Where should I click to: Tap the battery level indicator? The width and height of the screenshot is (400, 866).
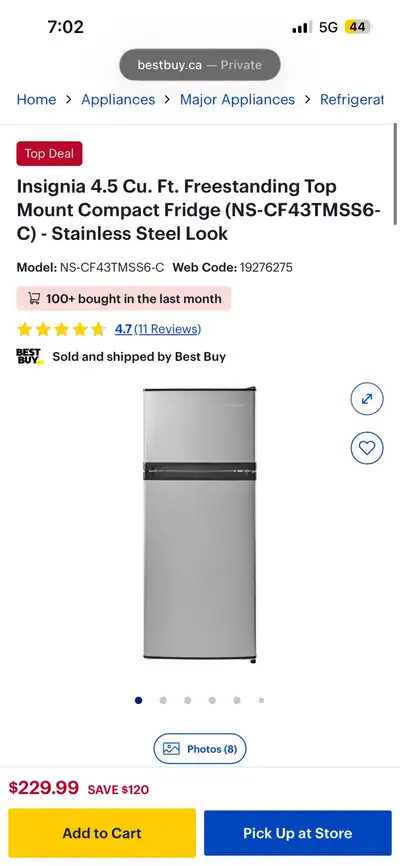359,27
